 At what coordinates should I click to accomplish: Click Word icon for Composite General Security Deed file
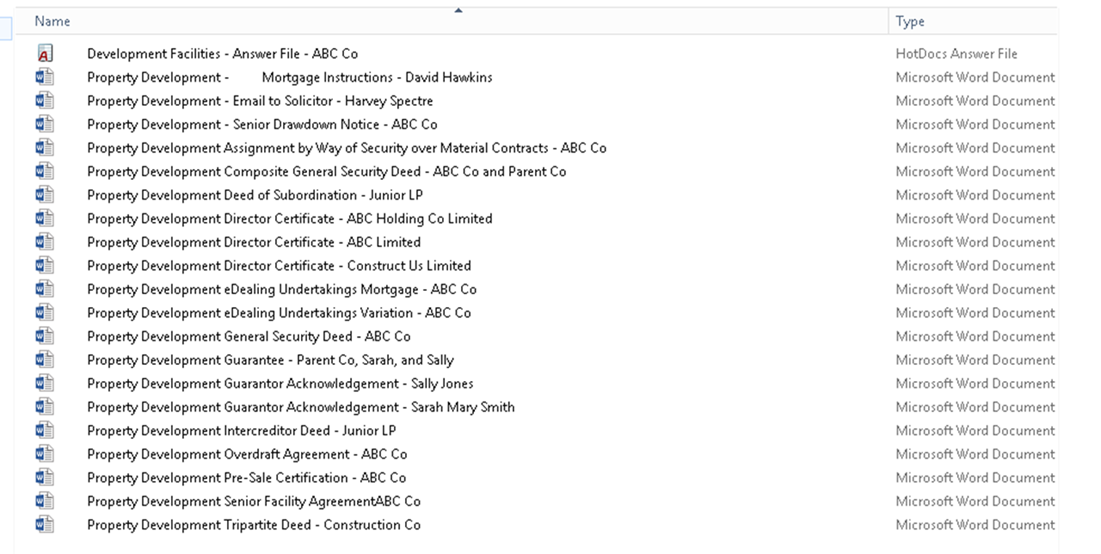pos(45,171)
